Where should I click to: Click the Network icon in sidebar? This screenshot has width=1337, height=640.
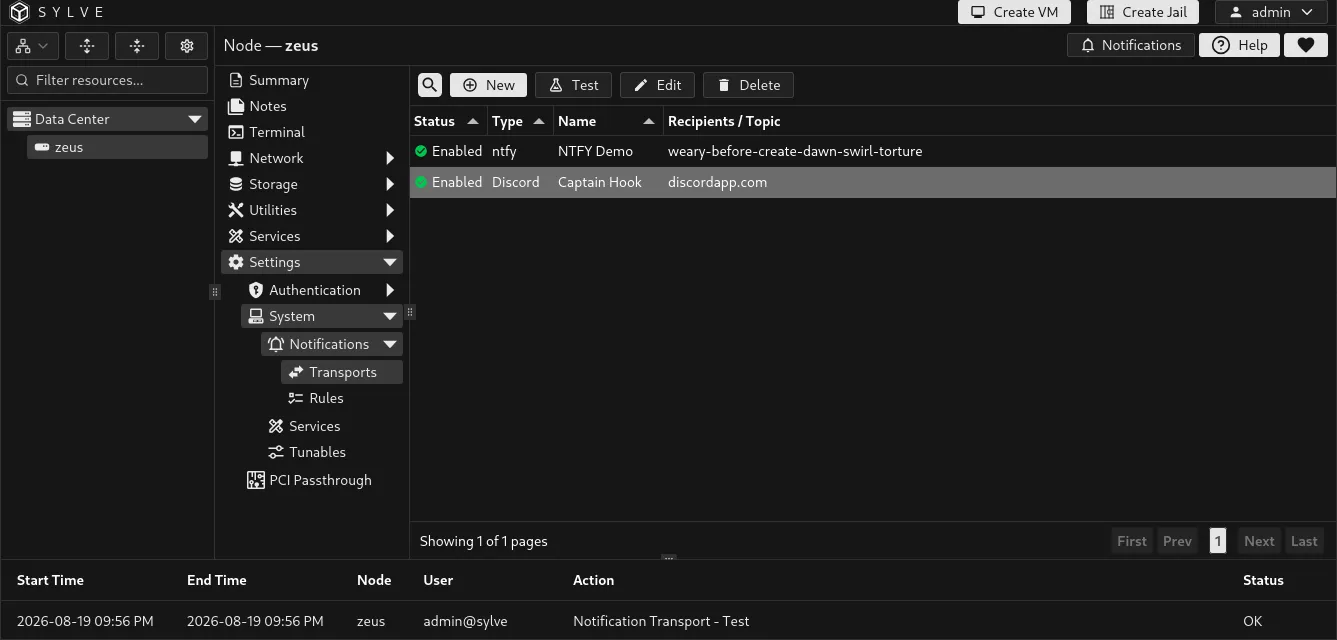[236, 158]
